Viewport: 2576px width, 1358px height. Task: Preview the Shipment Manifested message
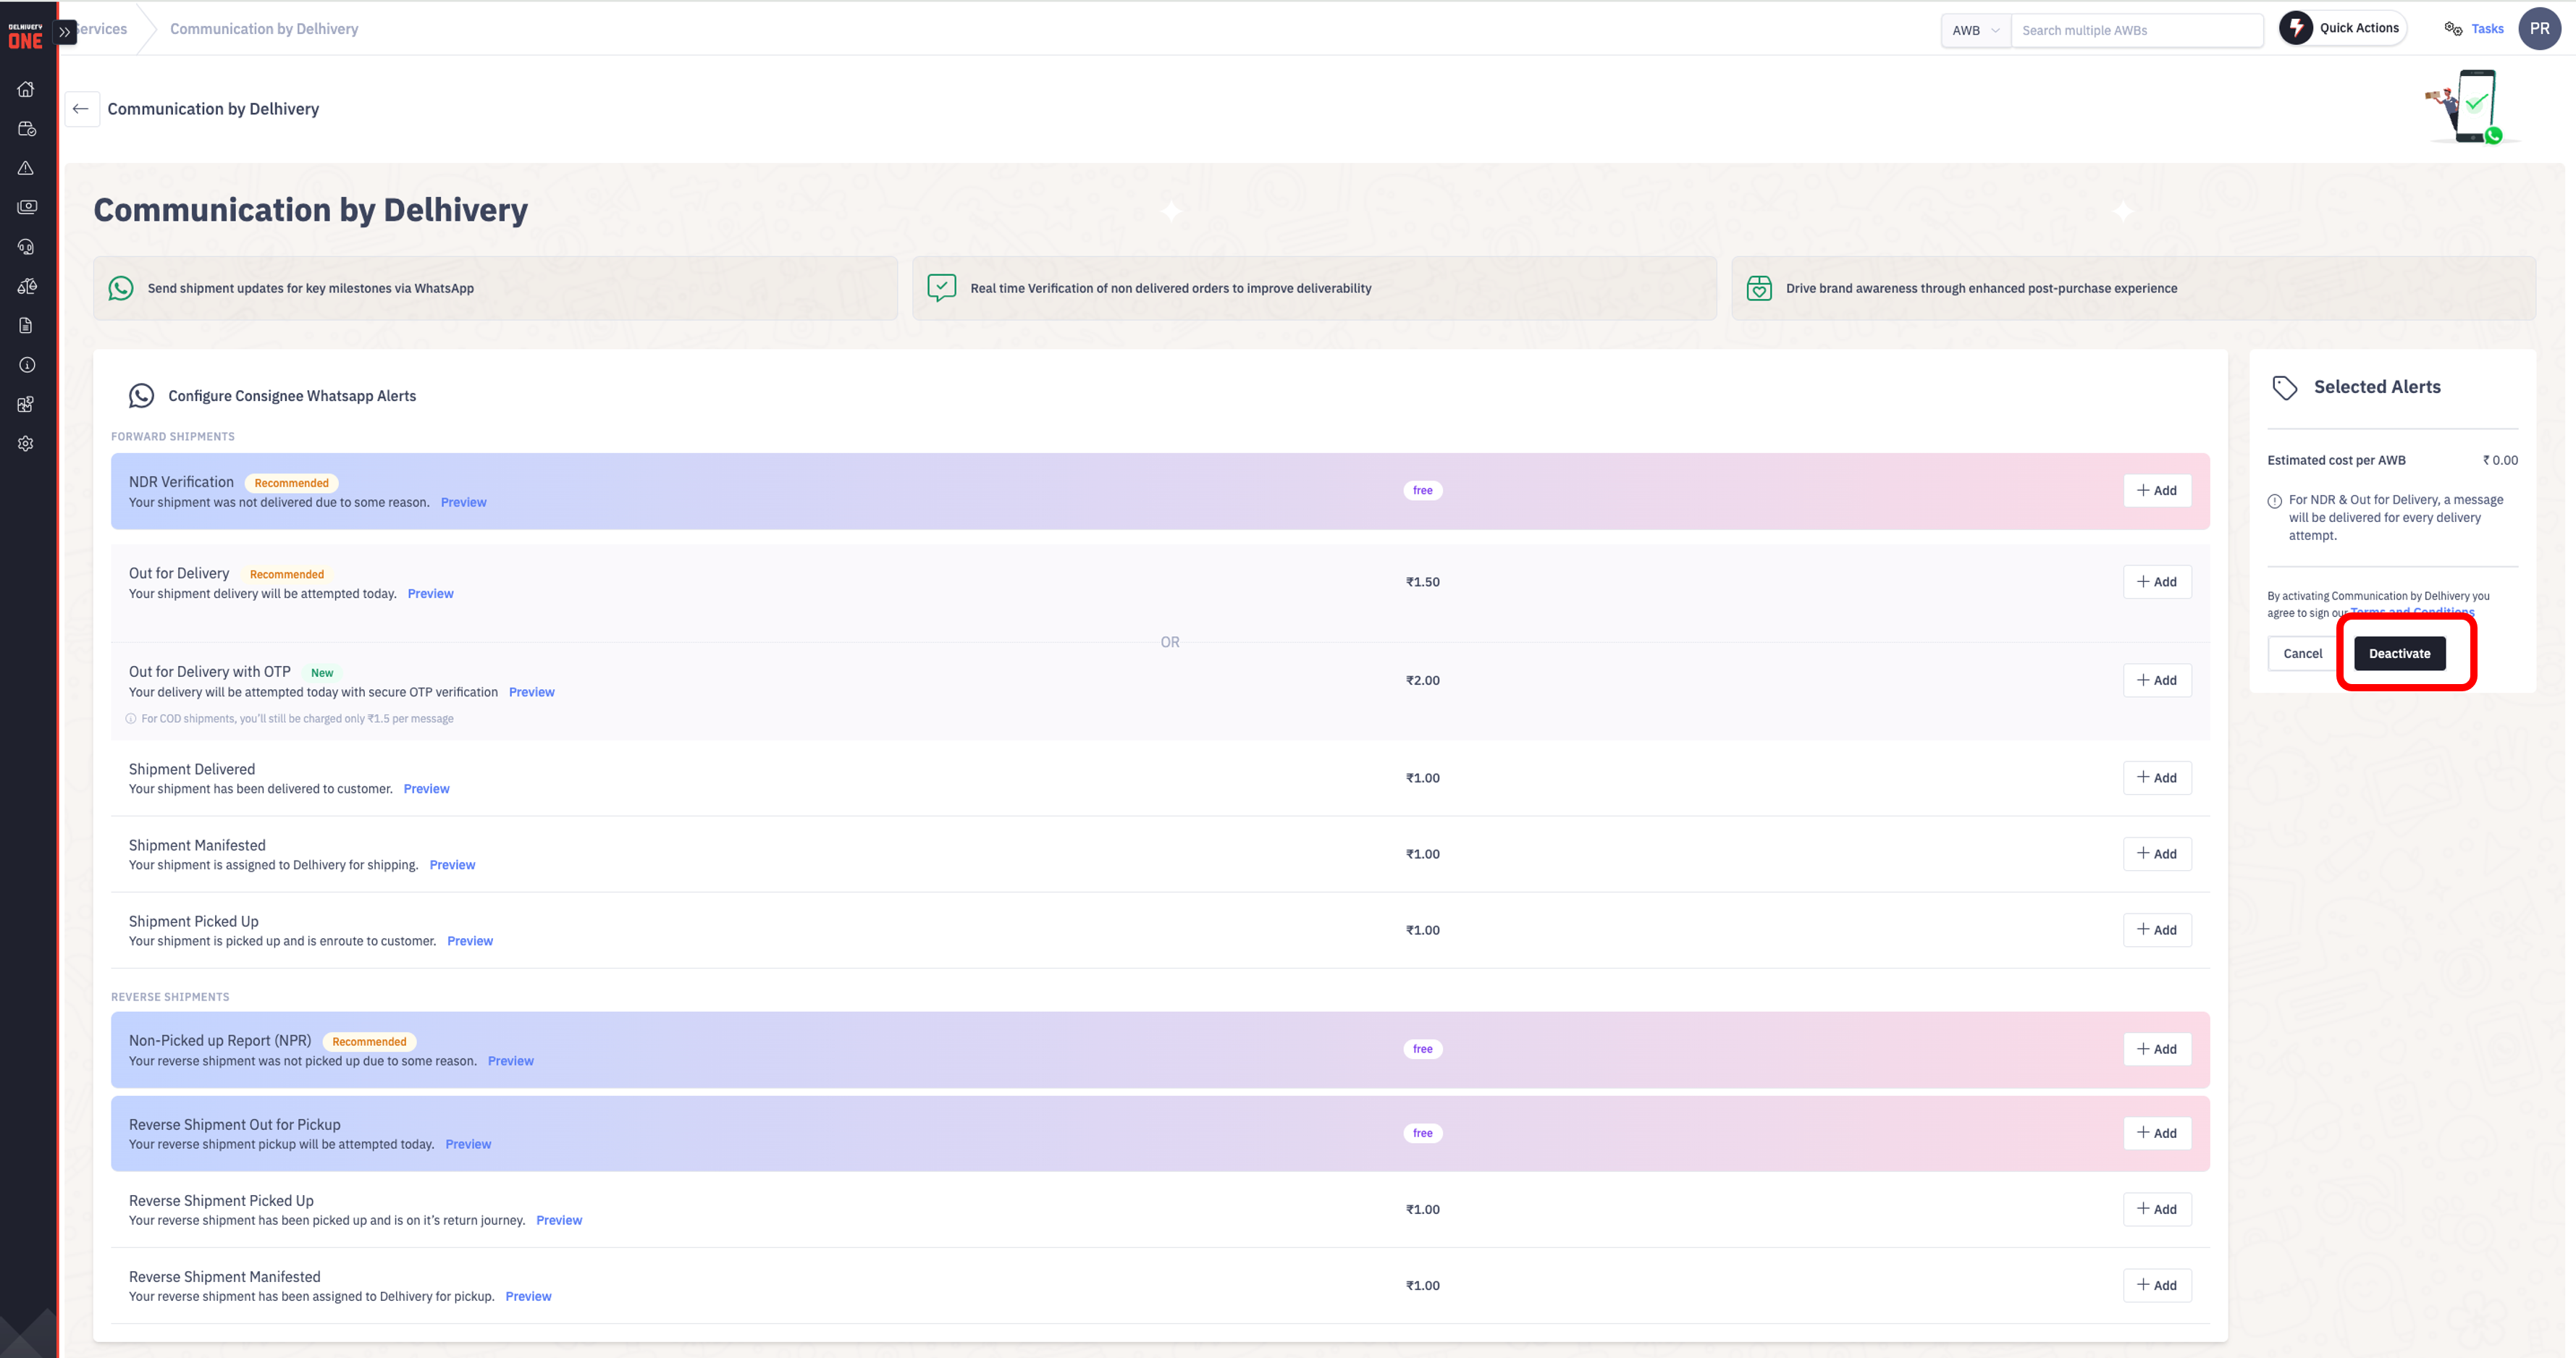(452, 865)
